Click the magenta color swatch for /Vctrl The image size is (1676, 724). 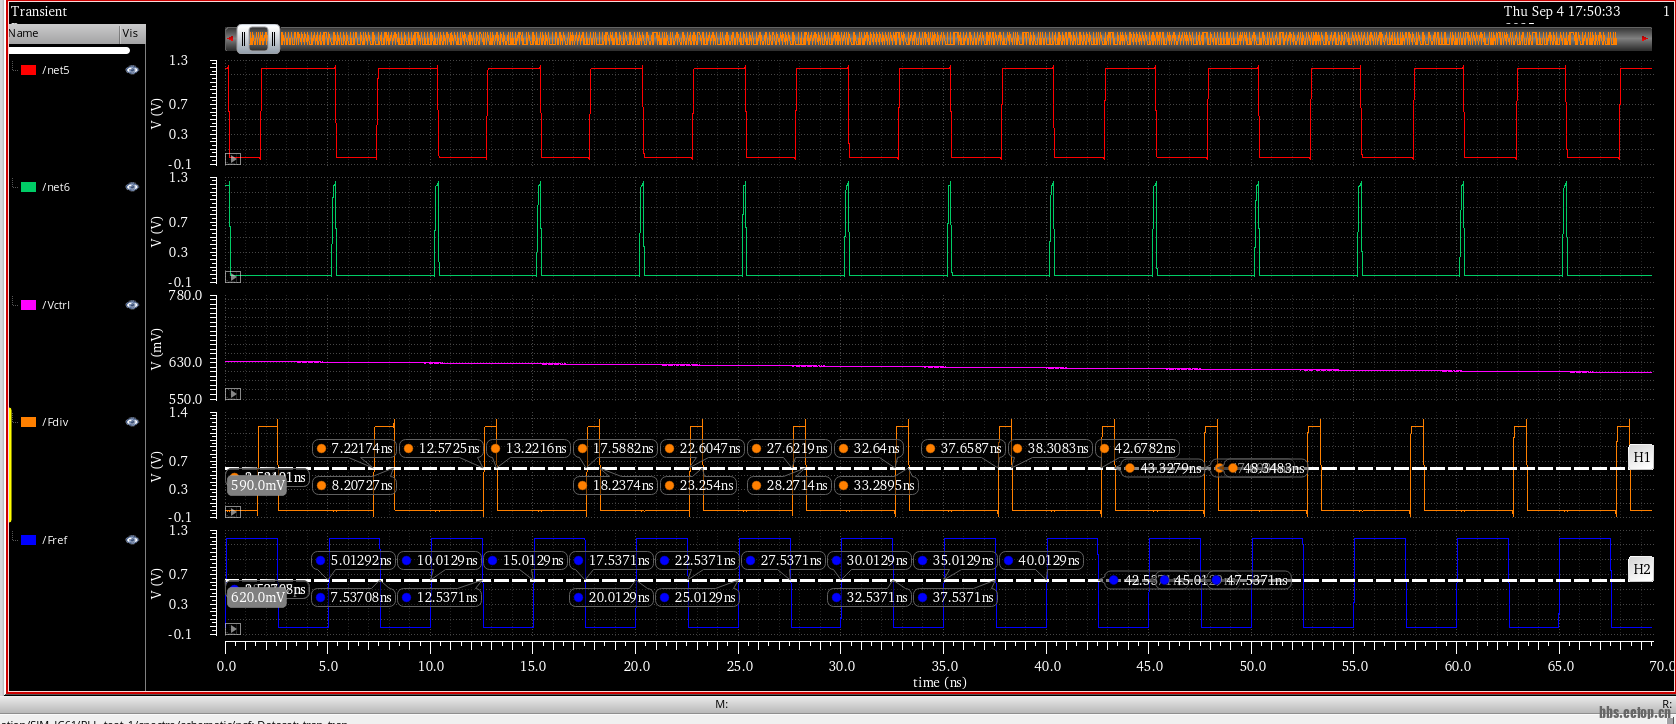pos(28,305)
